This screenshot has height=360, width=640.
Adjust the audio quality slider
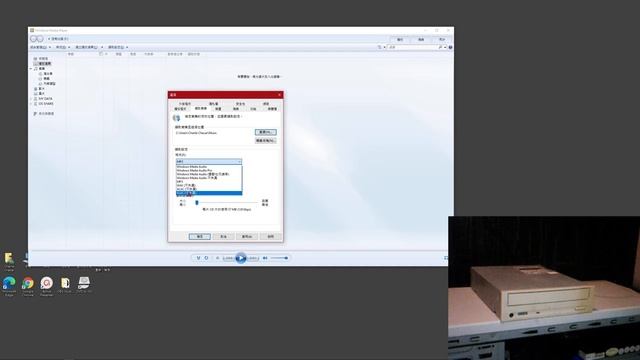click(x=197, y=202)
